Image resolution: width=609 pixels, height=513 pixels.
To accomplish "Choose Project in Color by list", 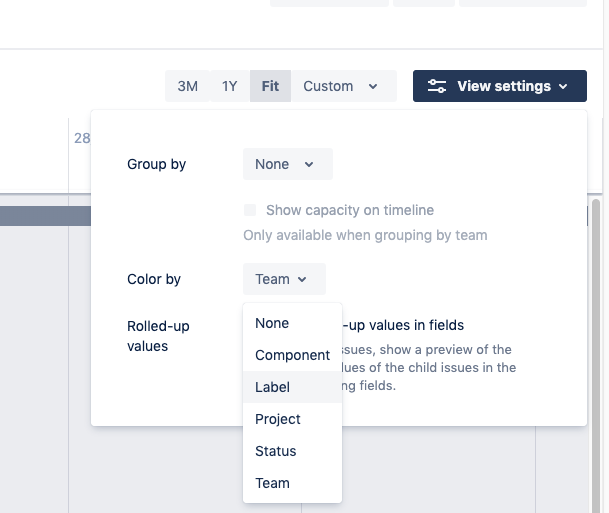I will (292, 419).
